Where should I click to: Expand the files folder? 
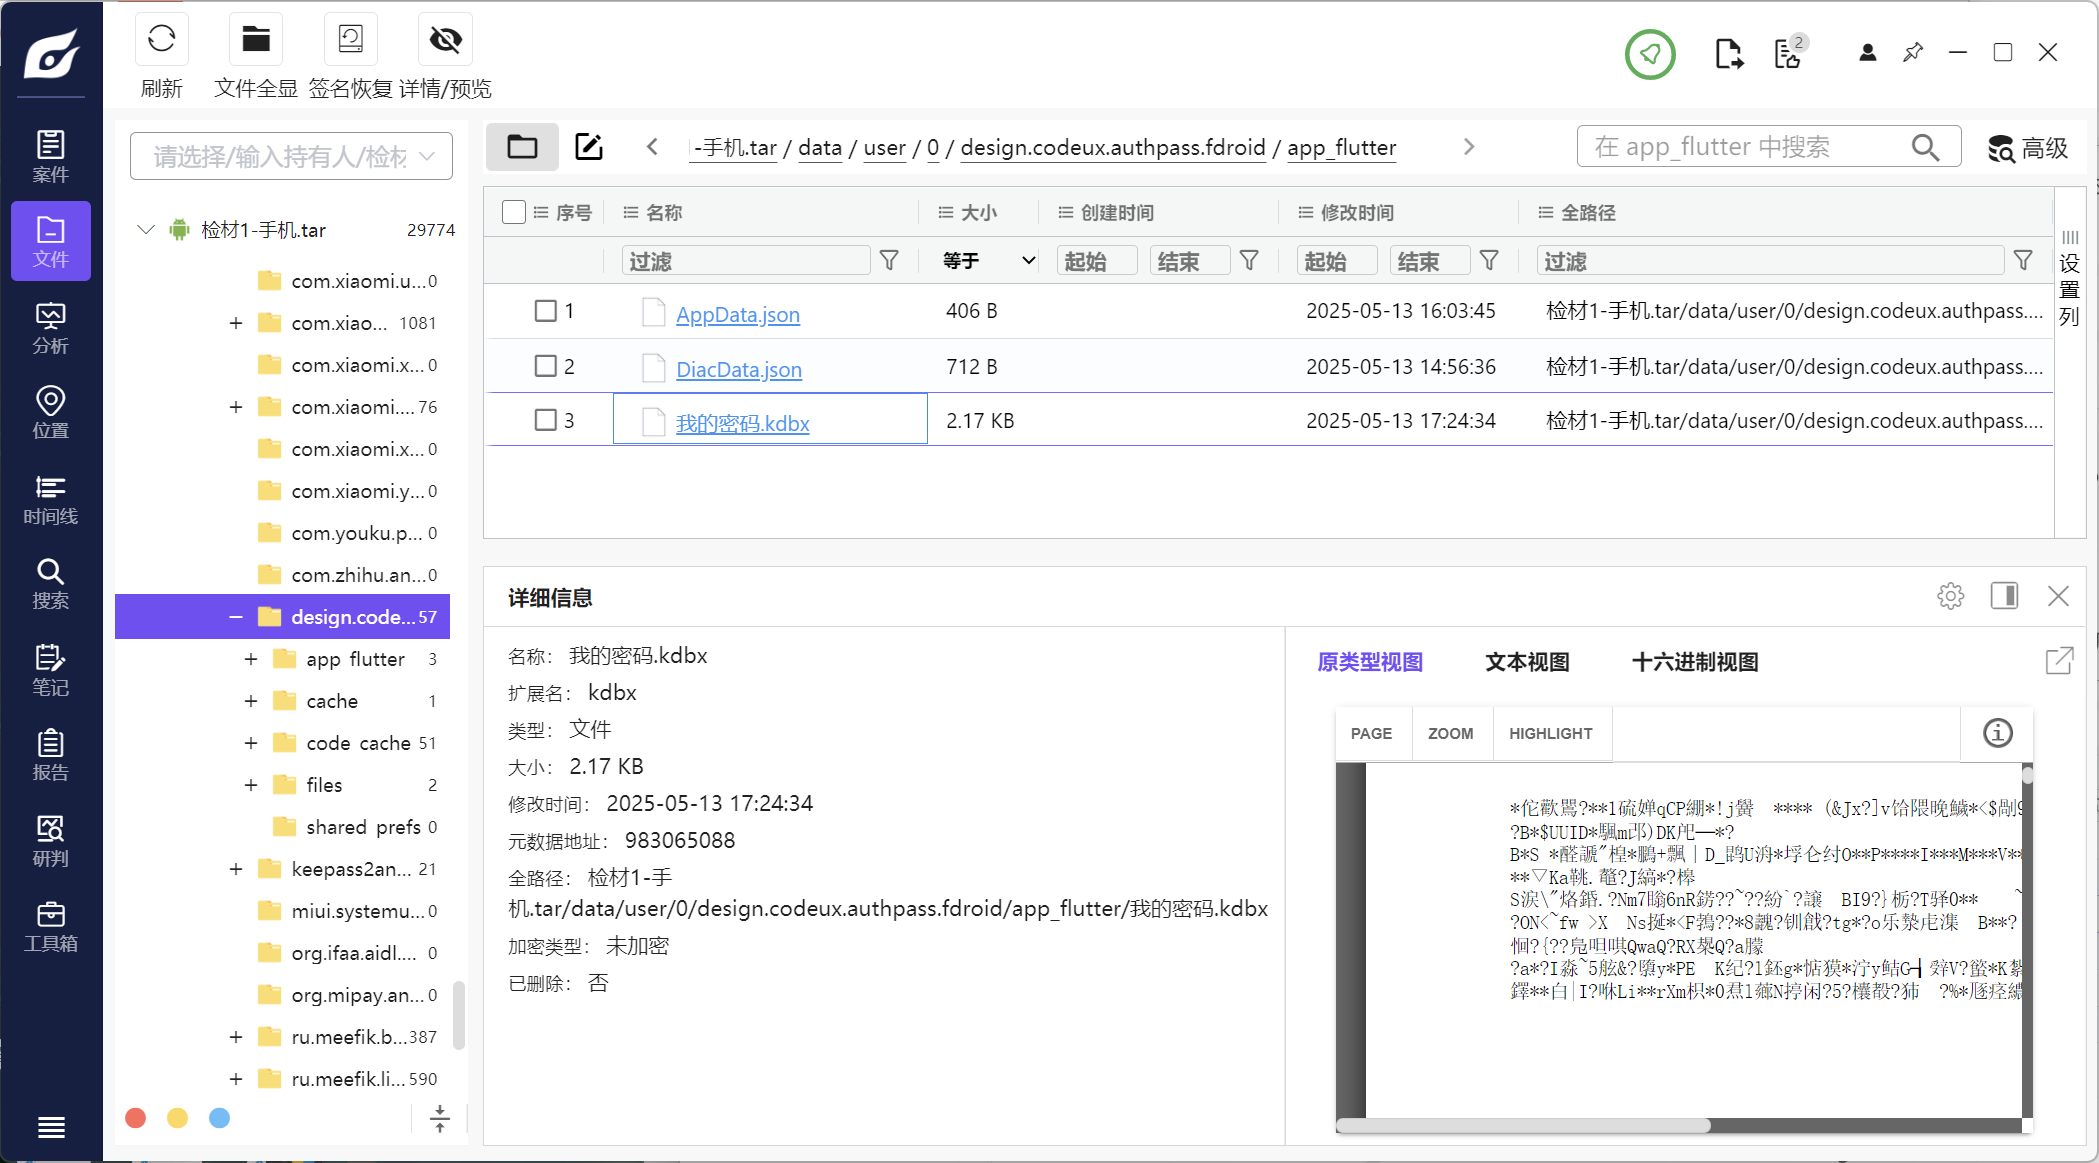tap(251, 785)
